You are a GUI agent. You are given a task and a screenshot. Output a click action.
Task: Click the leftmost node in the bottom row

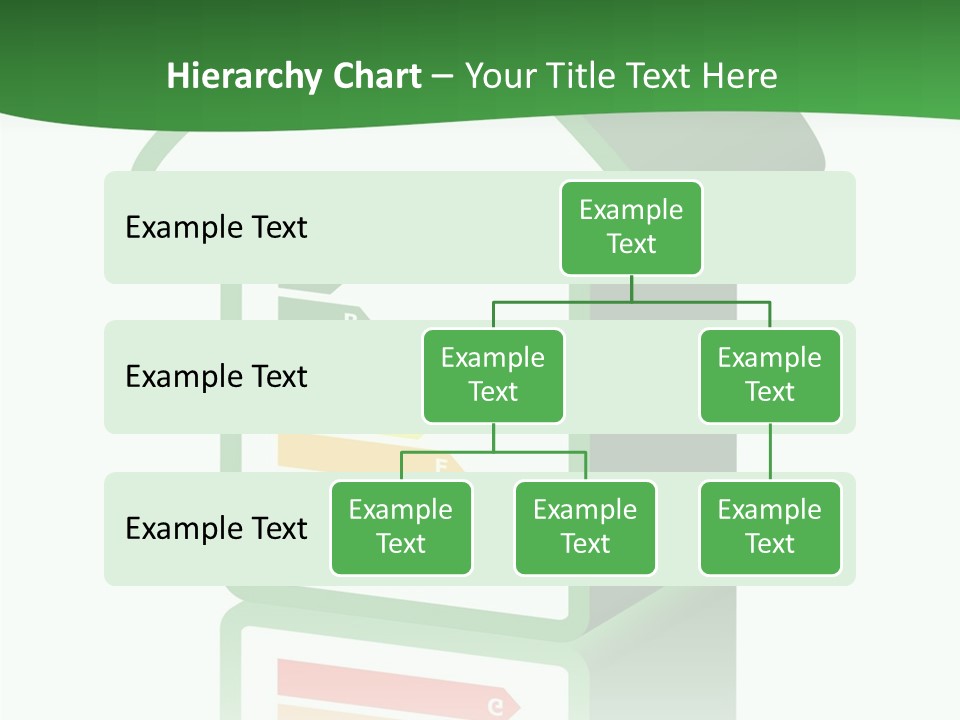coord(401,528)
